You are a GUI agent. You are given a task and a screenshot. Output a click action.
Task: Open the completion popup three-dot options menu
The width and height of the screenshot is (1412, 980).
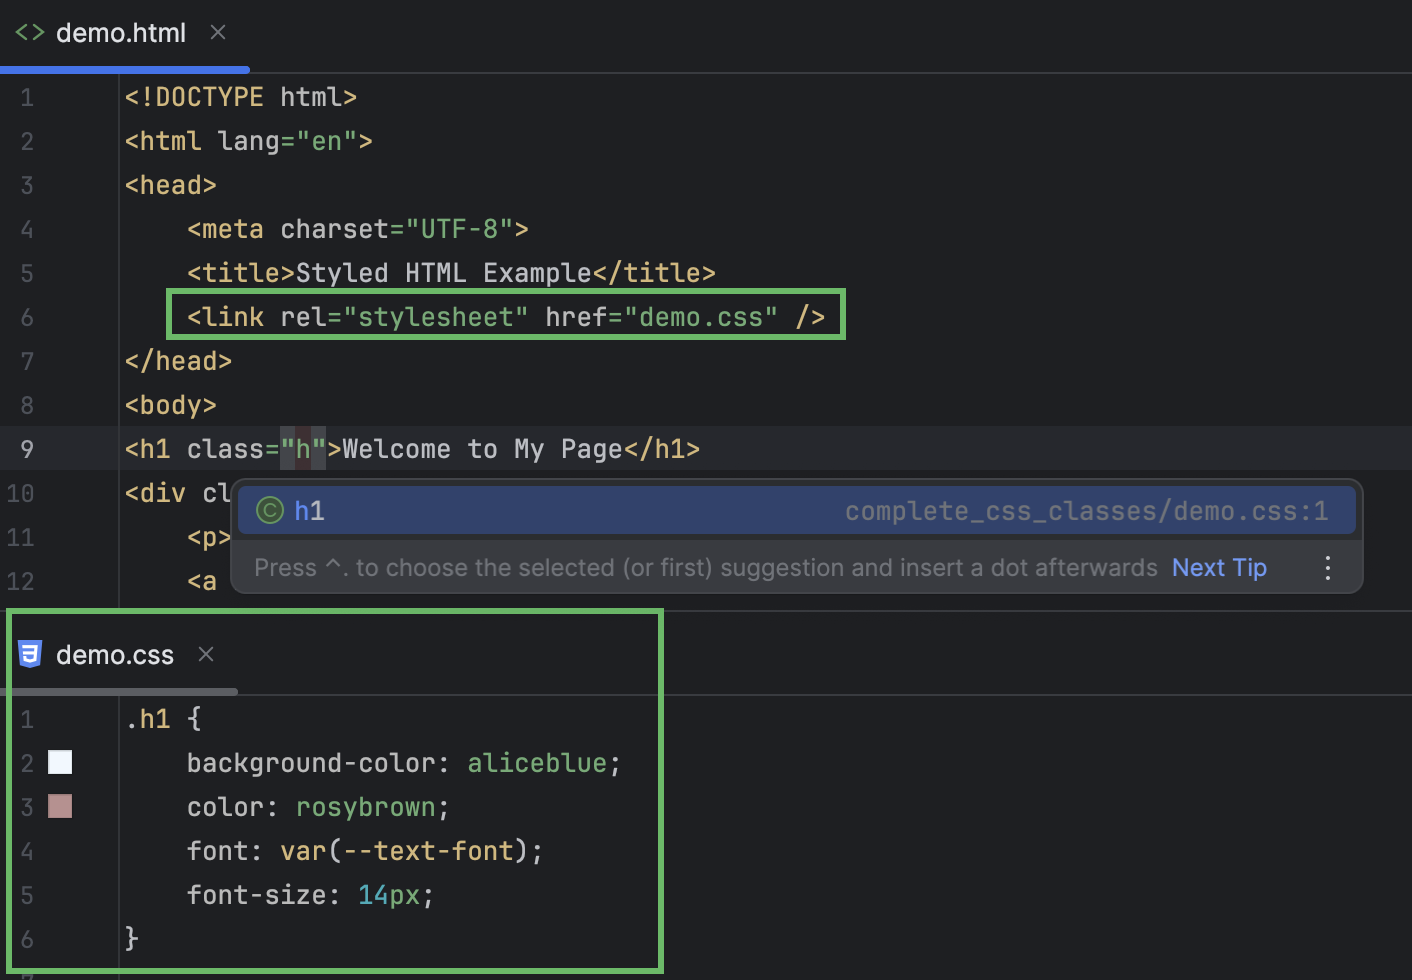[x=1328, y=568]
